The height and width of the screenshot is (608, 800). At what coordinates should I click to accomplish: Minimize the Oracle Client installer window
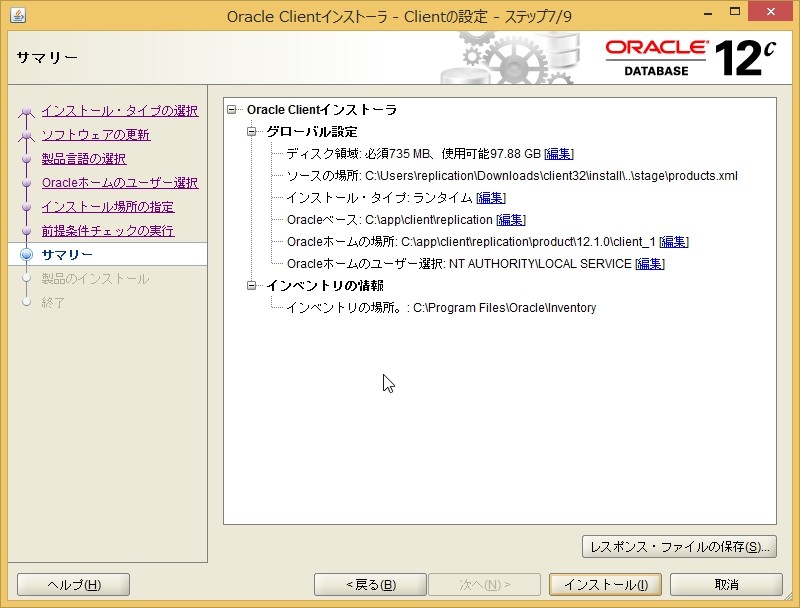(708, 12)
